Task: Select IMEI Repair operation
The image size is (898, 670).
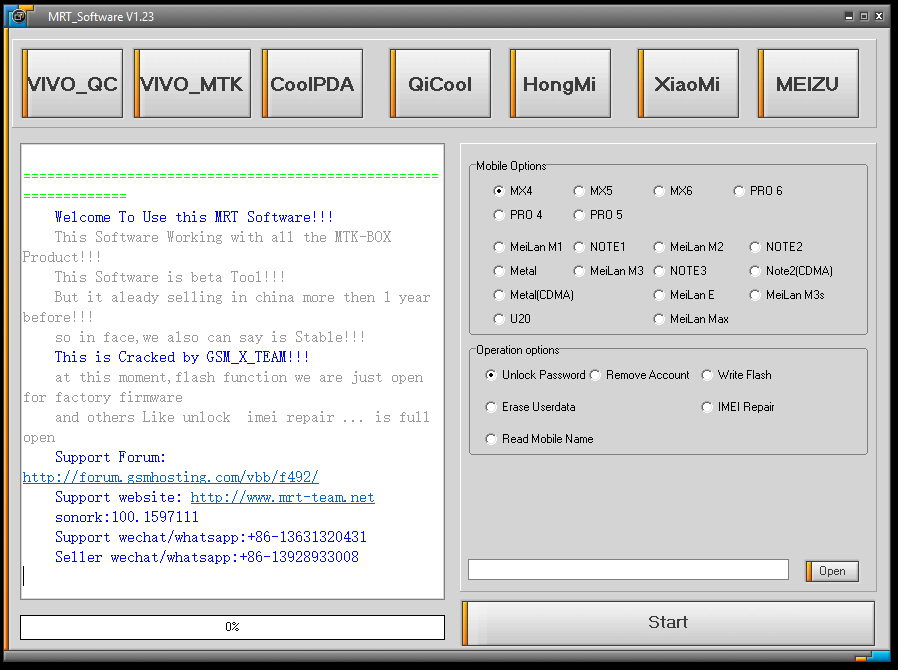Action: 738,407
